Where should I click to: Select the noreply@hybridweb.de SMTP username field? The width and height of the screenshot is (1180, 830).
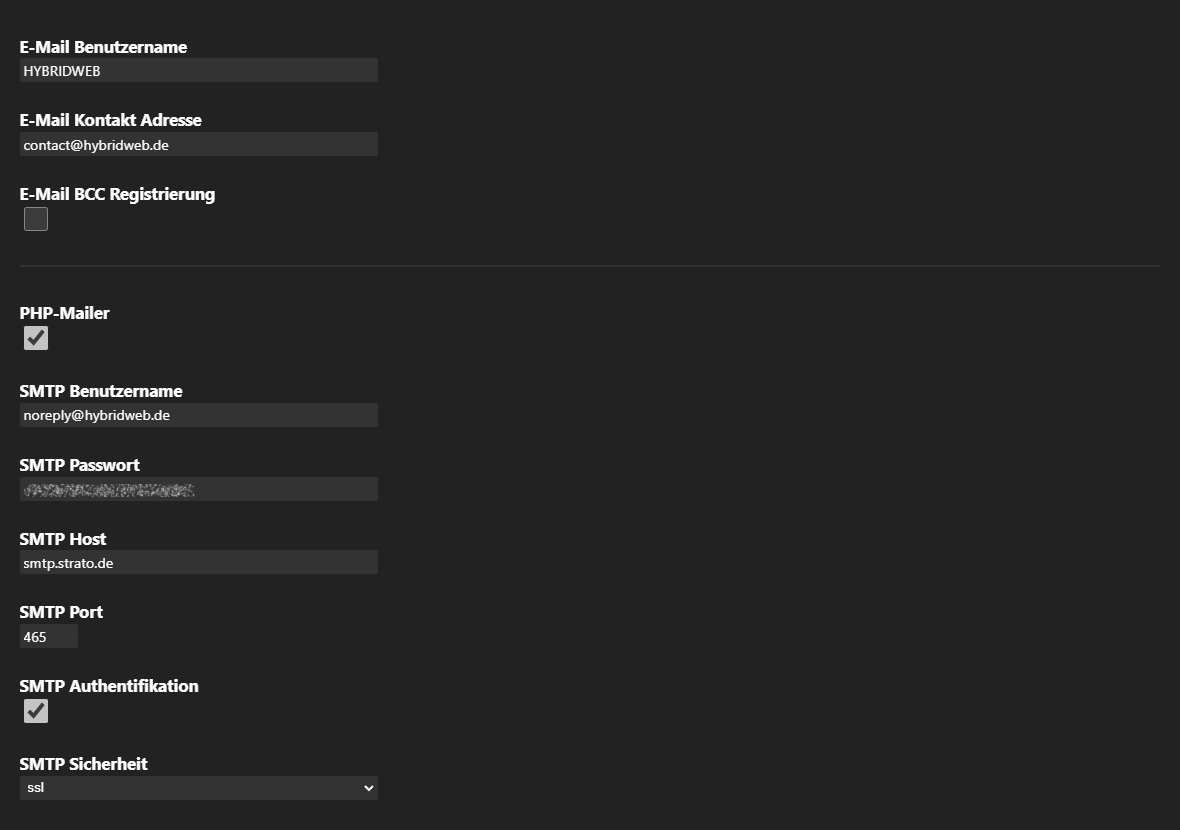tap(199, 415)
